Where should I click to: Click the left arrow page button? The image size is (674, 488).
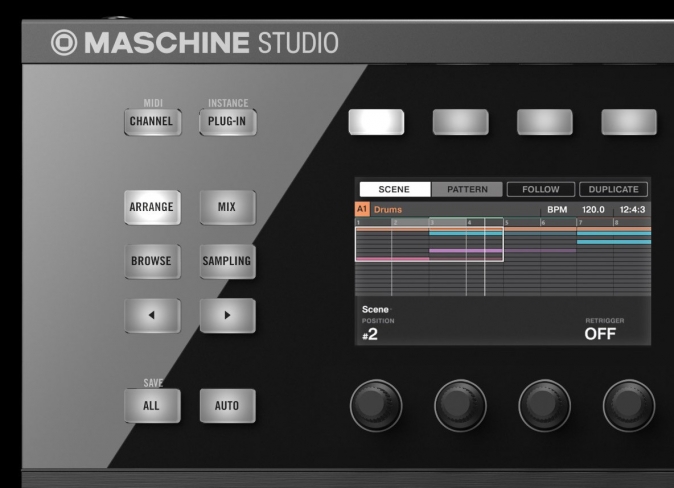[x=152, y=316]
